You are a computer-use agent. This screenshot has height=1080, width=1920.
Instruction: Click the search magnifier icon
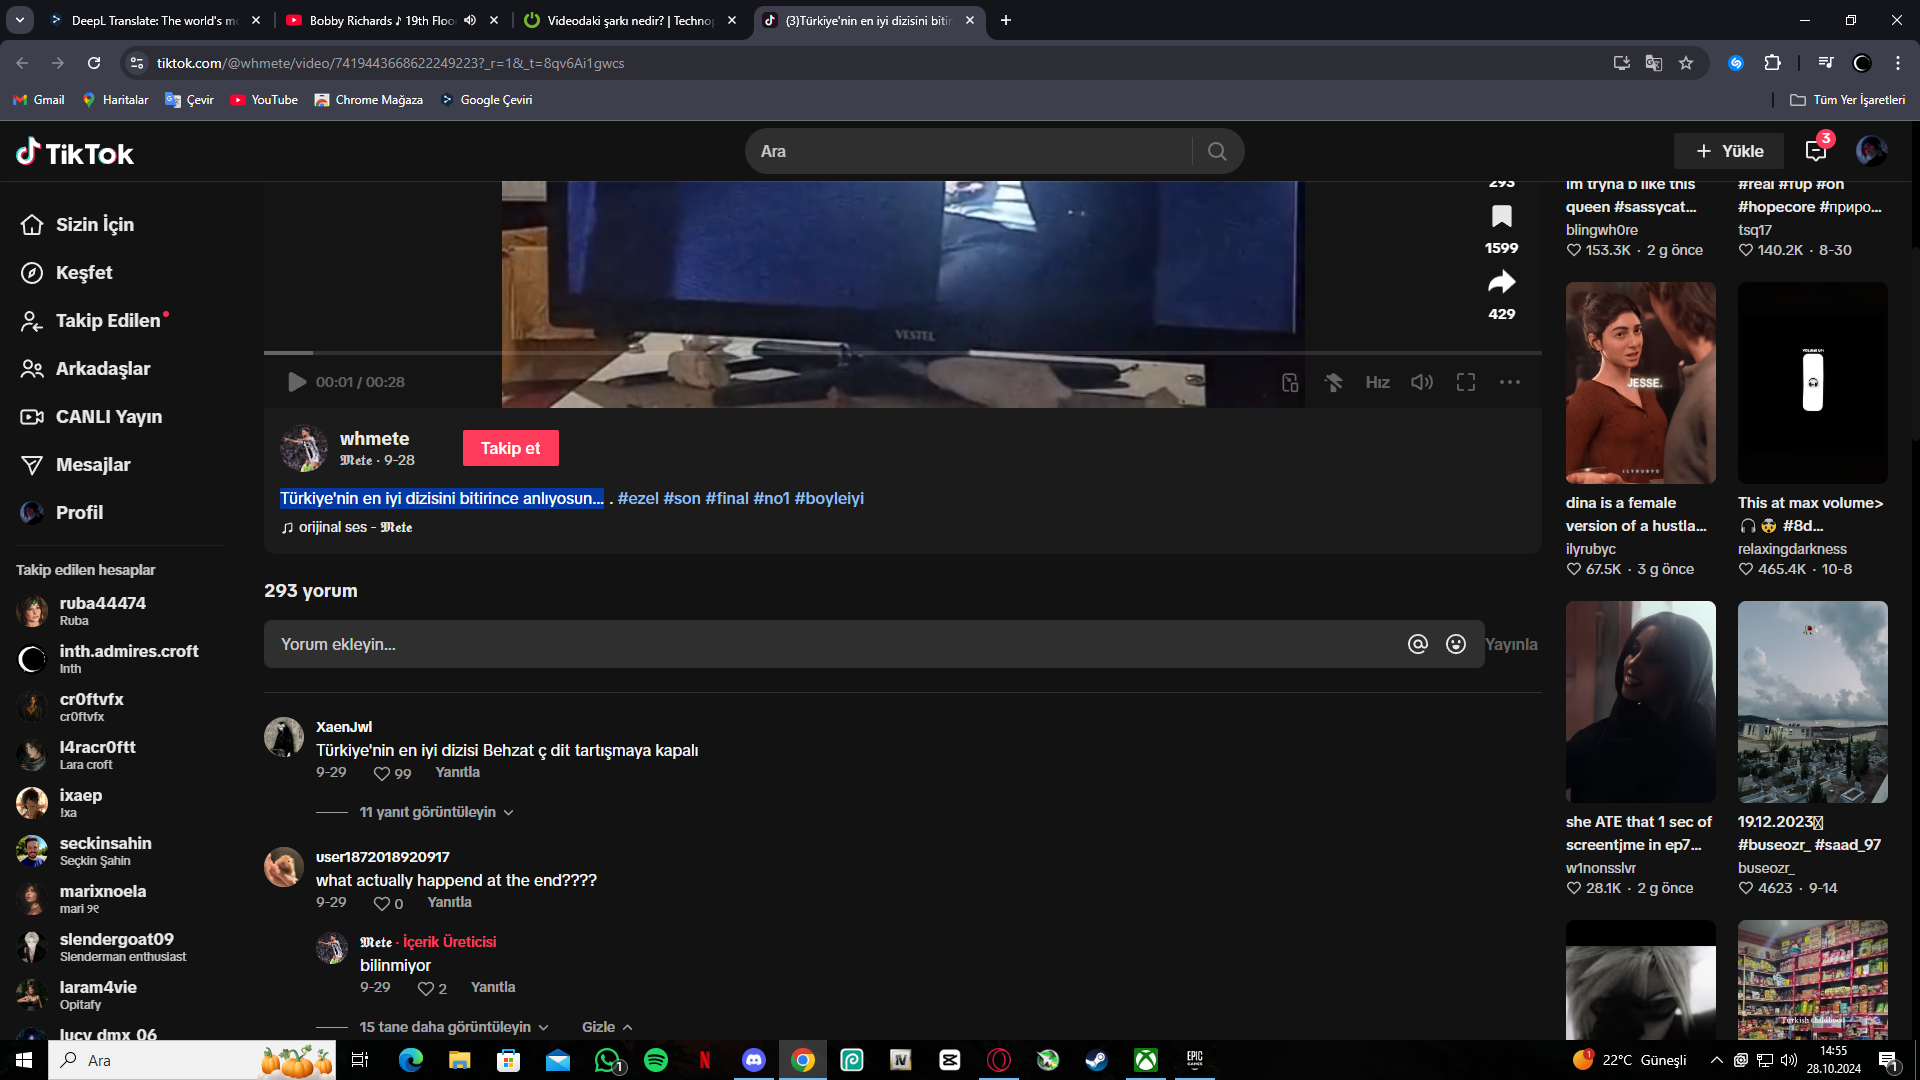point(1217,151)
